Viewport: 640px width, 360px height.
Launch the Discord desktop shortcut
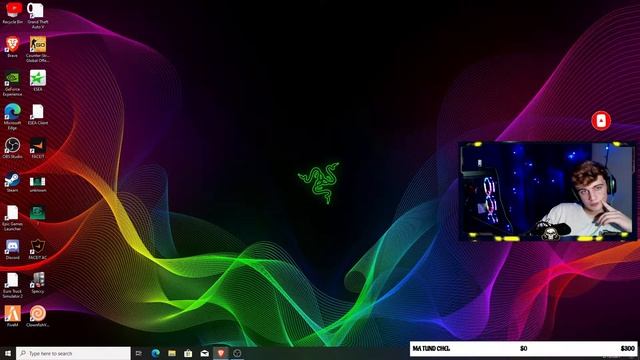(x=12, y=249)
